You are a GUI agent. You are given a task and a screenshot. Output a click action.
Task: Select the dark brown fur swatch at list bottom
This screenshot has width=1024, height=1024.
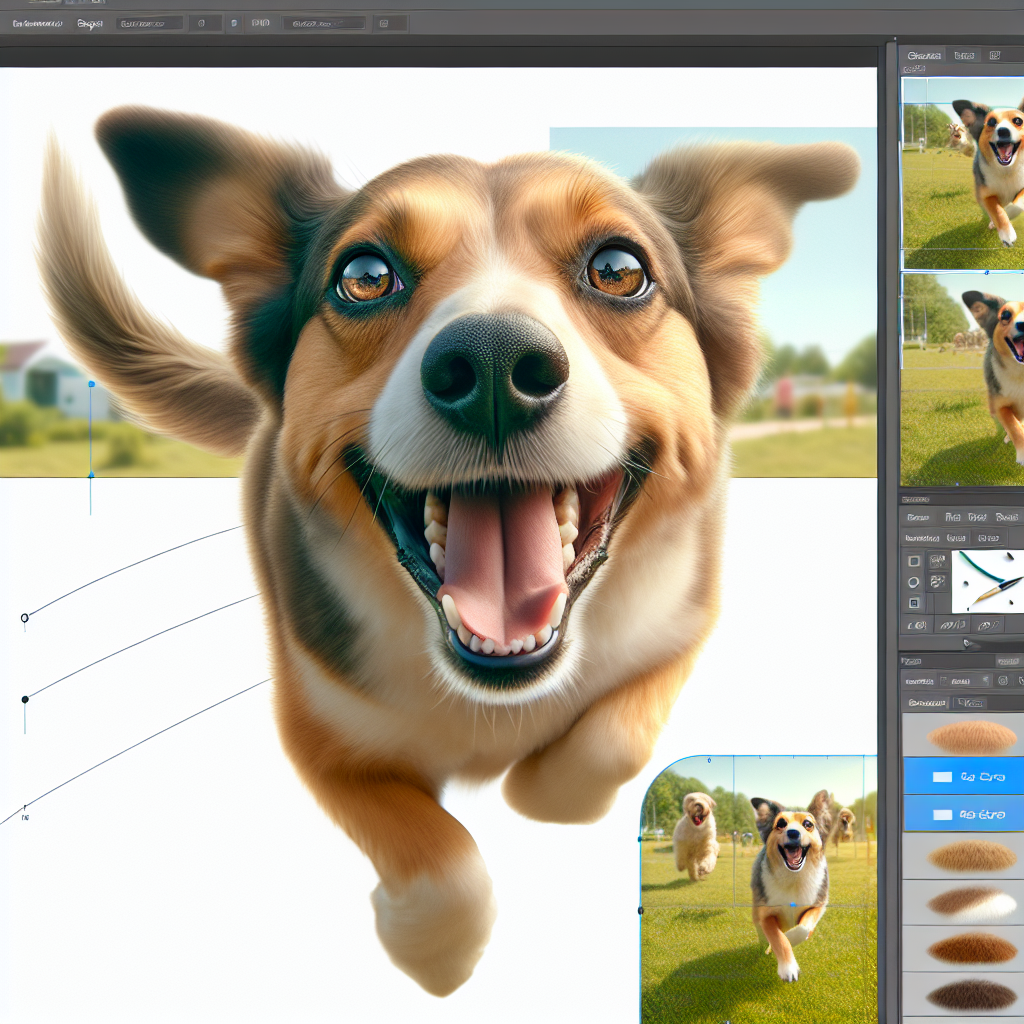click(x=963, y=995)
